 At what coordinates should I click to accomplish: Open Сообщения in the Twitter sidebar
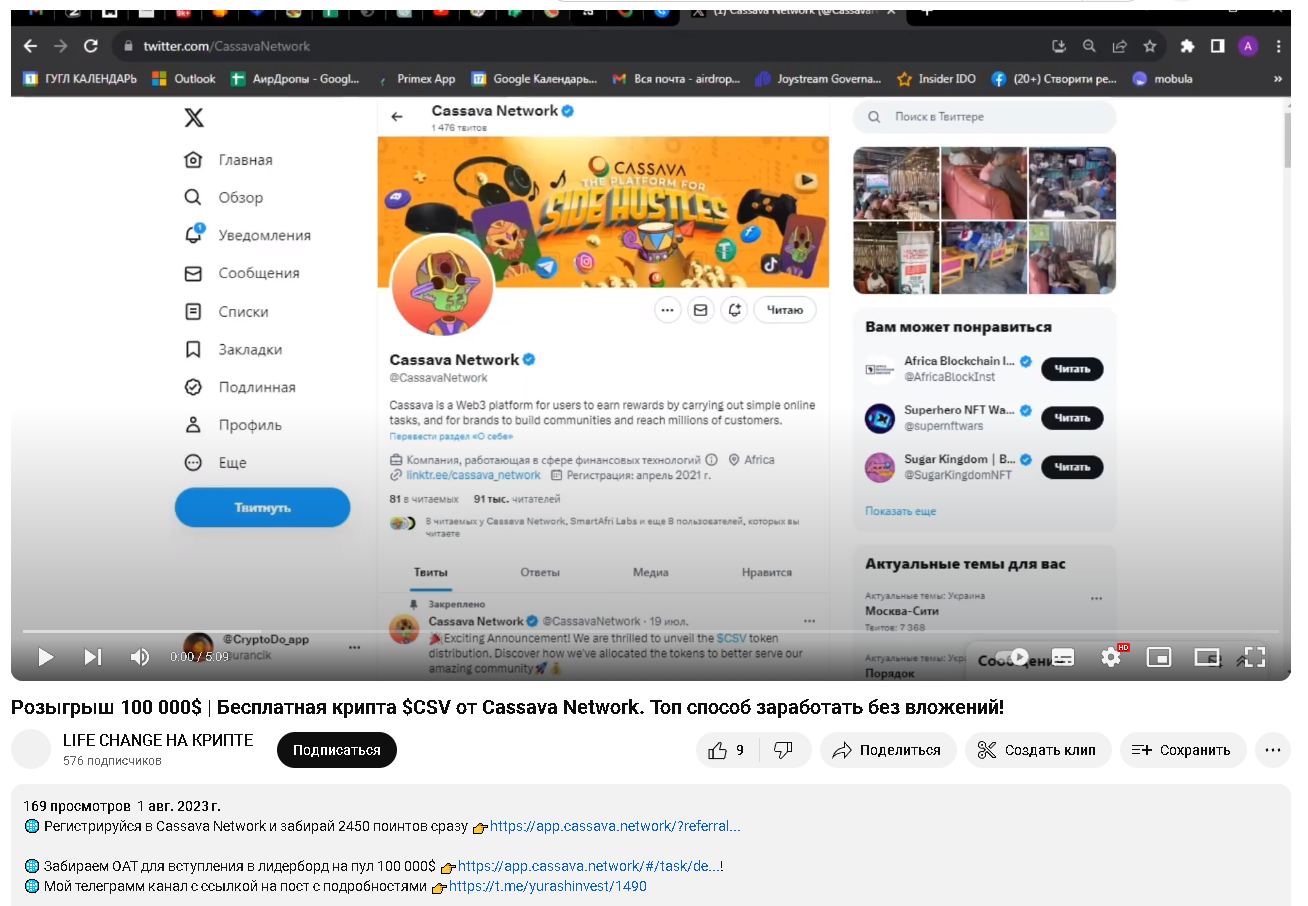(242, 273)
